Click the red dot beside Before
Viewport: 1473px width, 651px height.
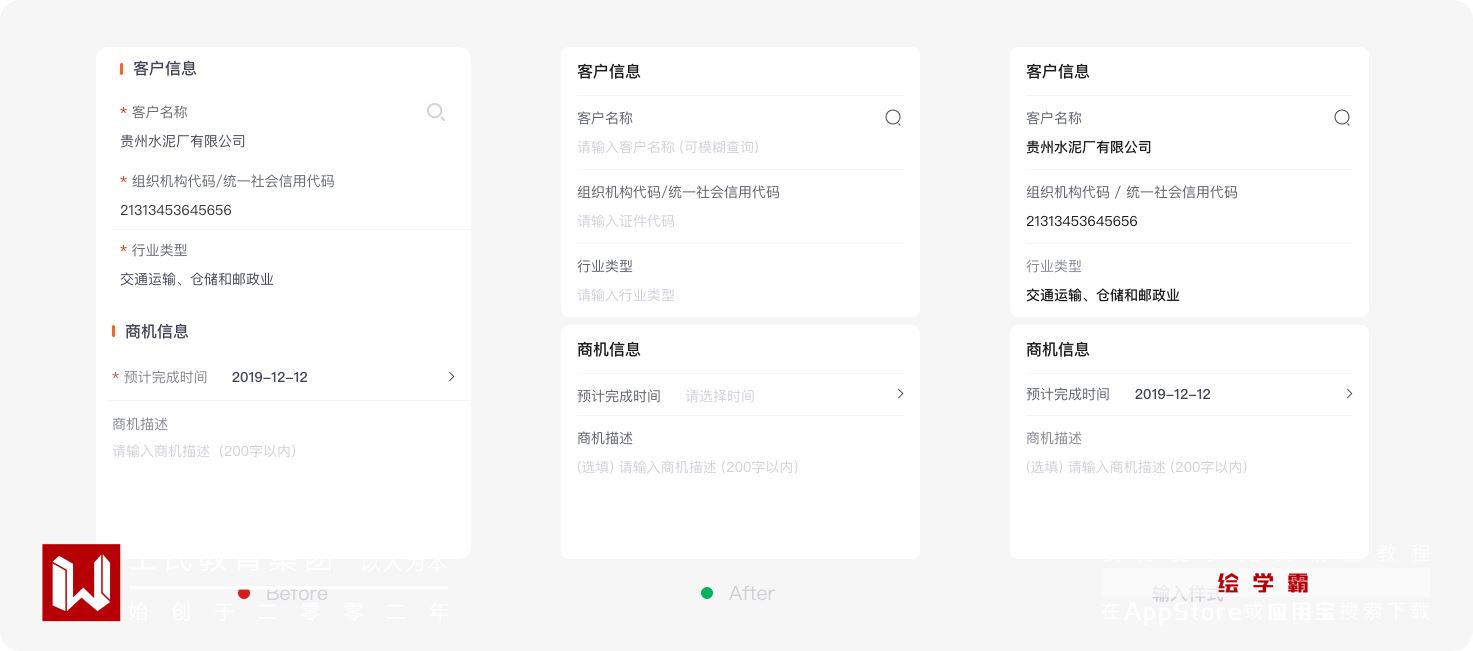click(x=244, y=593)
